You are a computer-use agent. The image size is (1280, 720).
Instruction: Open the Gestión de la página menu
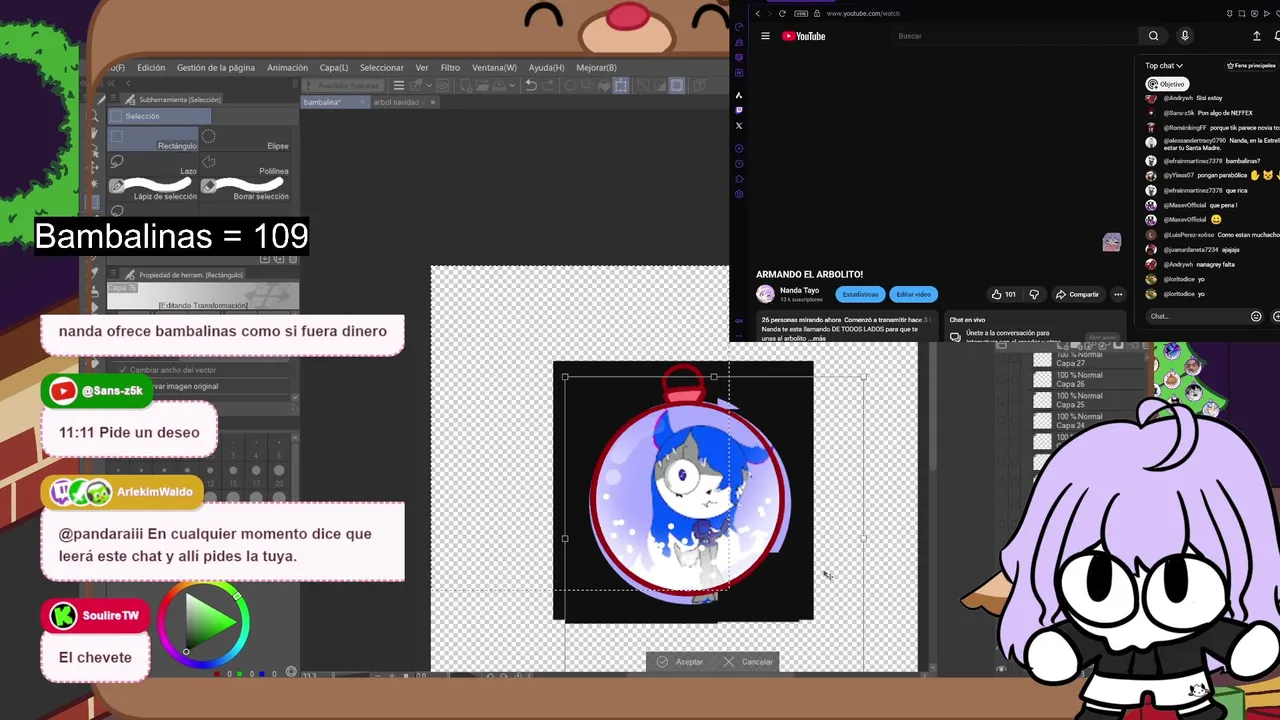(x=216, y=68)
